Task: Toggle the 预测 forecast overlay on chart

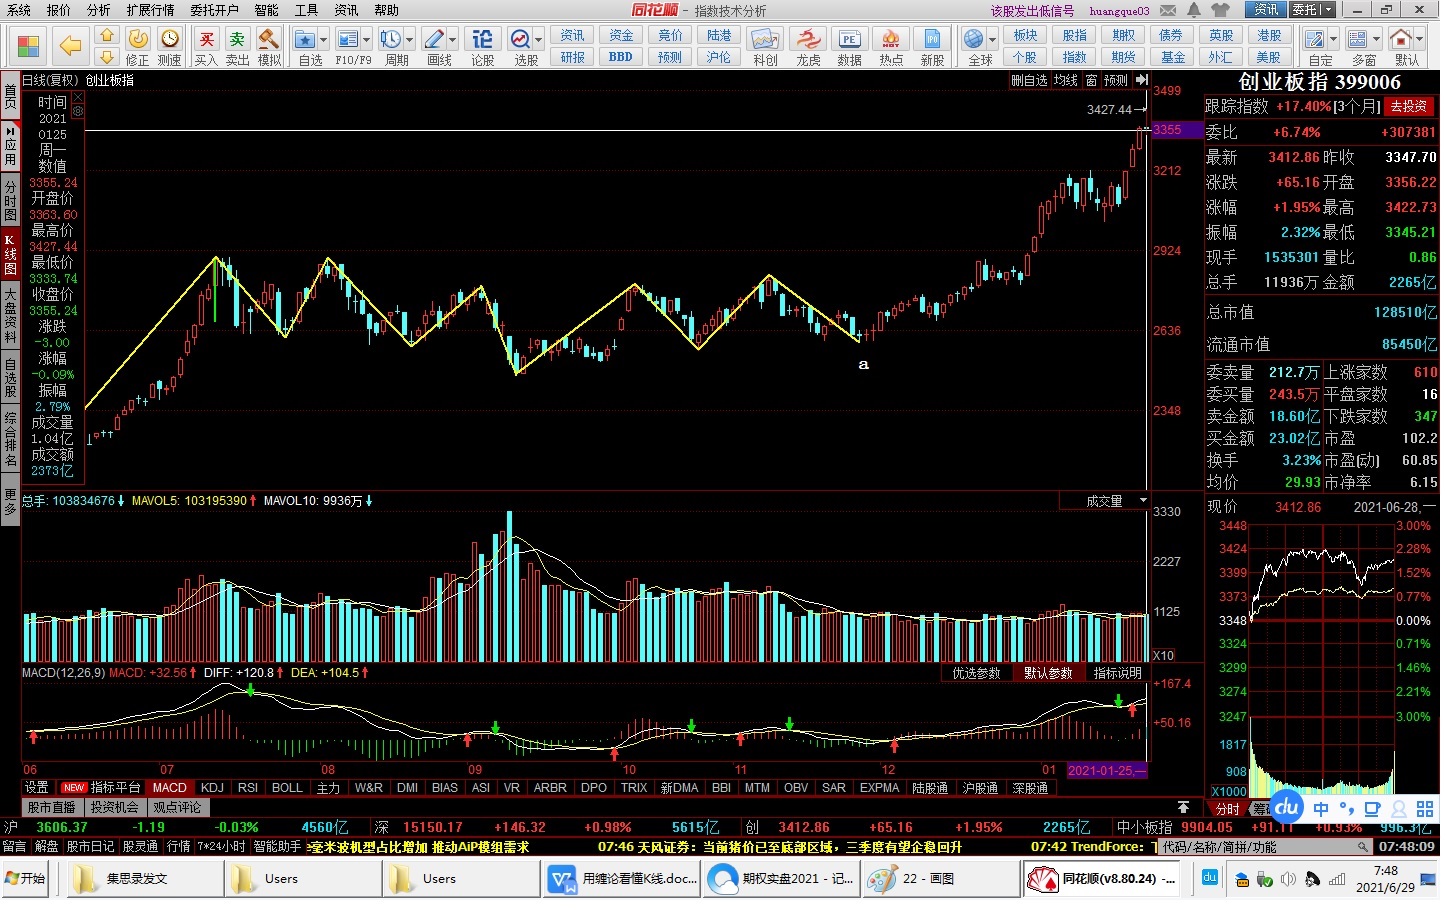Action: click(1115, 80)
